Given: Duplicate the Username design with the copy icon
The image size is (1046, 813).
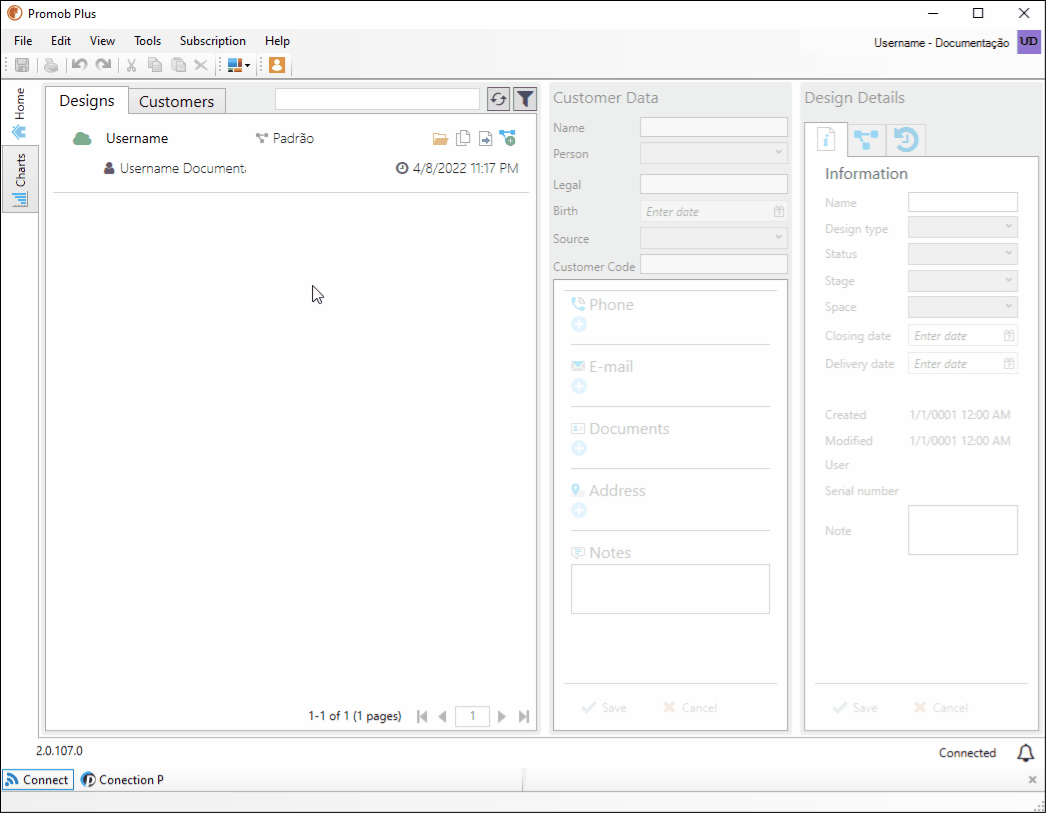Looking at the screenshot, I should click(463, 138).
